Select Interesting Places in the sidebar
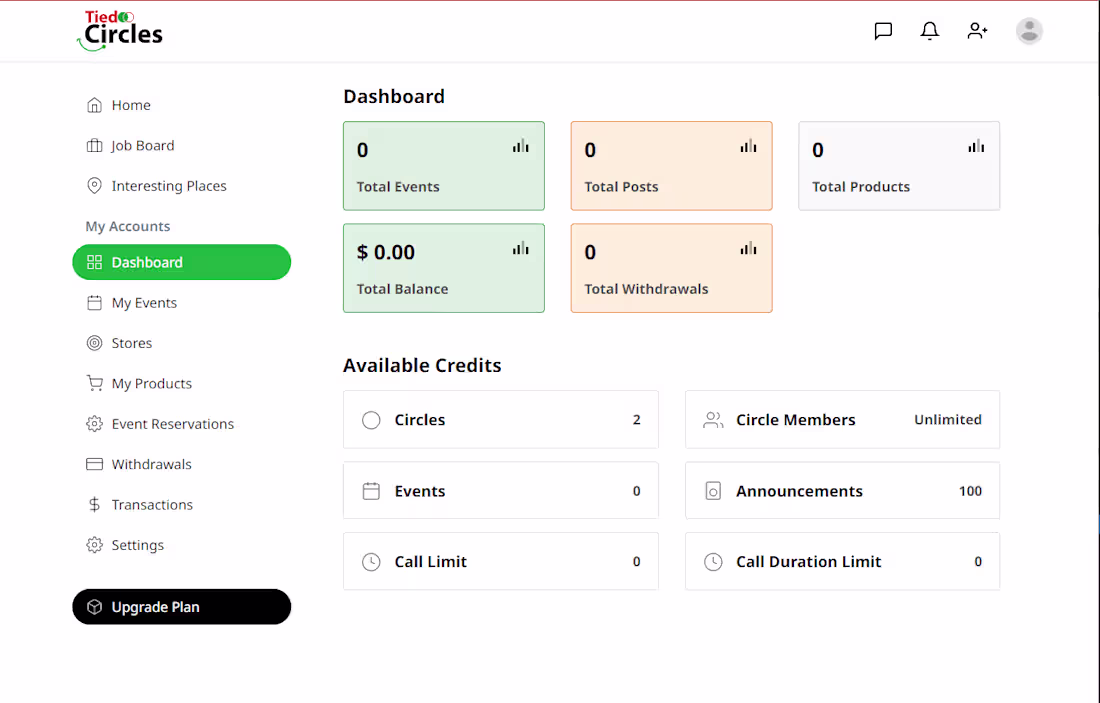 [x=168, y=185]
